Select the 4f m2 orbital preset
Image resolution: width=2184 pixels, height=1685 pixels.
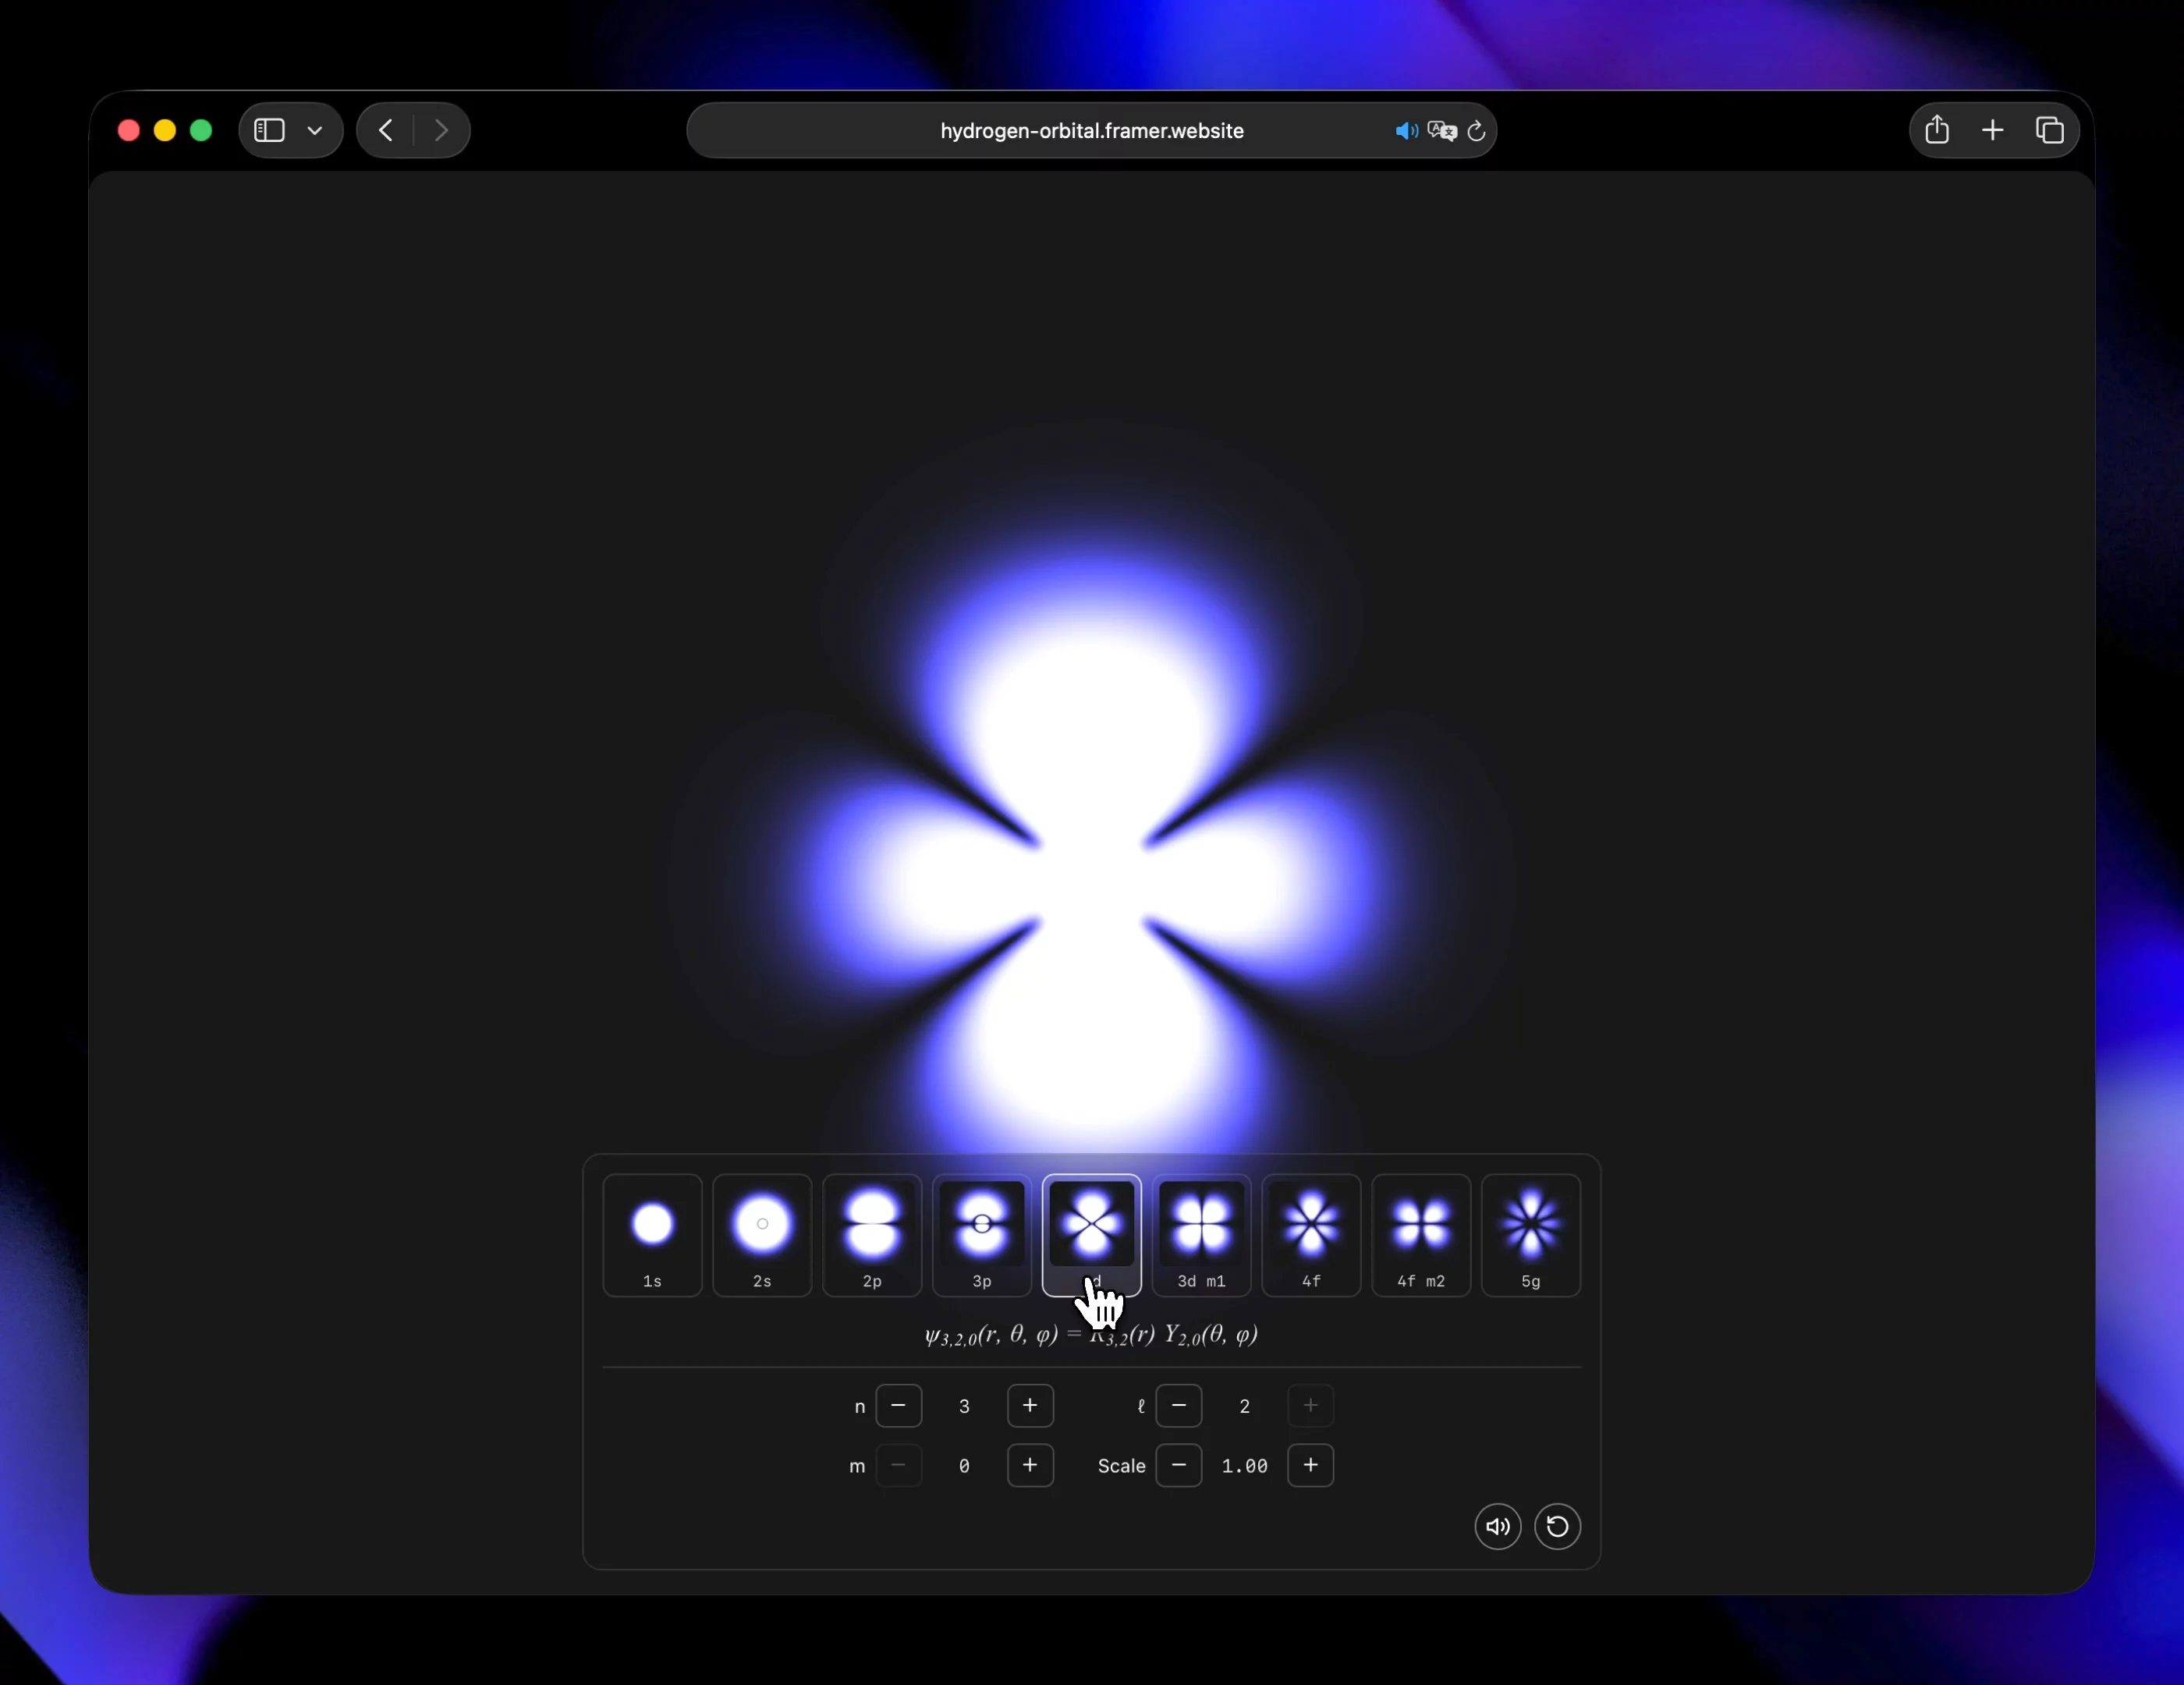1421,1235
